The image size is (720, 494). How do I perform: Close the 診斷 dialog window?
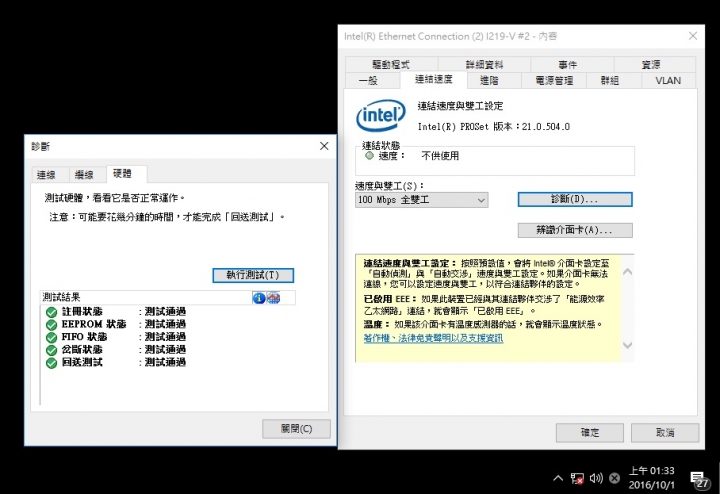(324, 146)
